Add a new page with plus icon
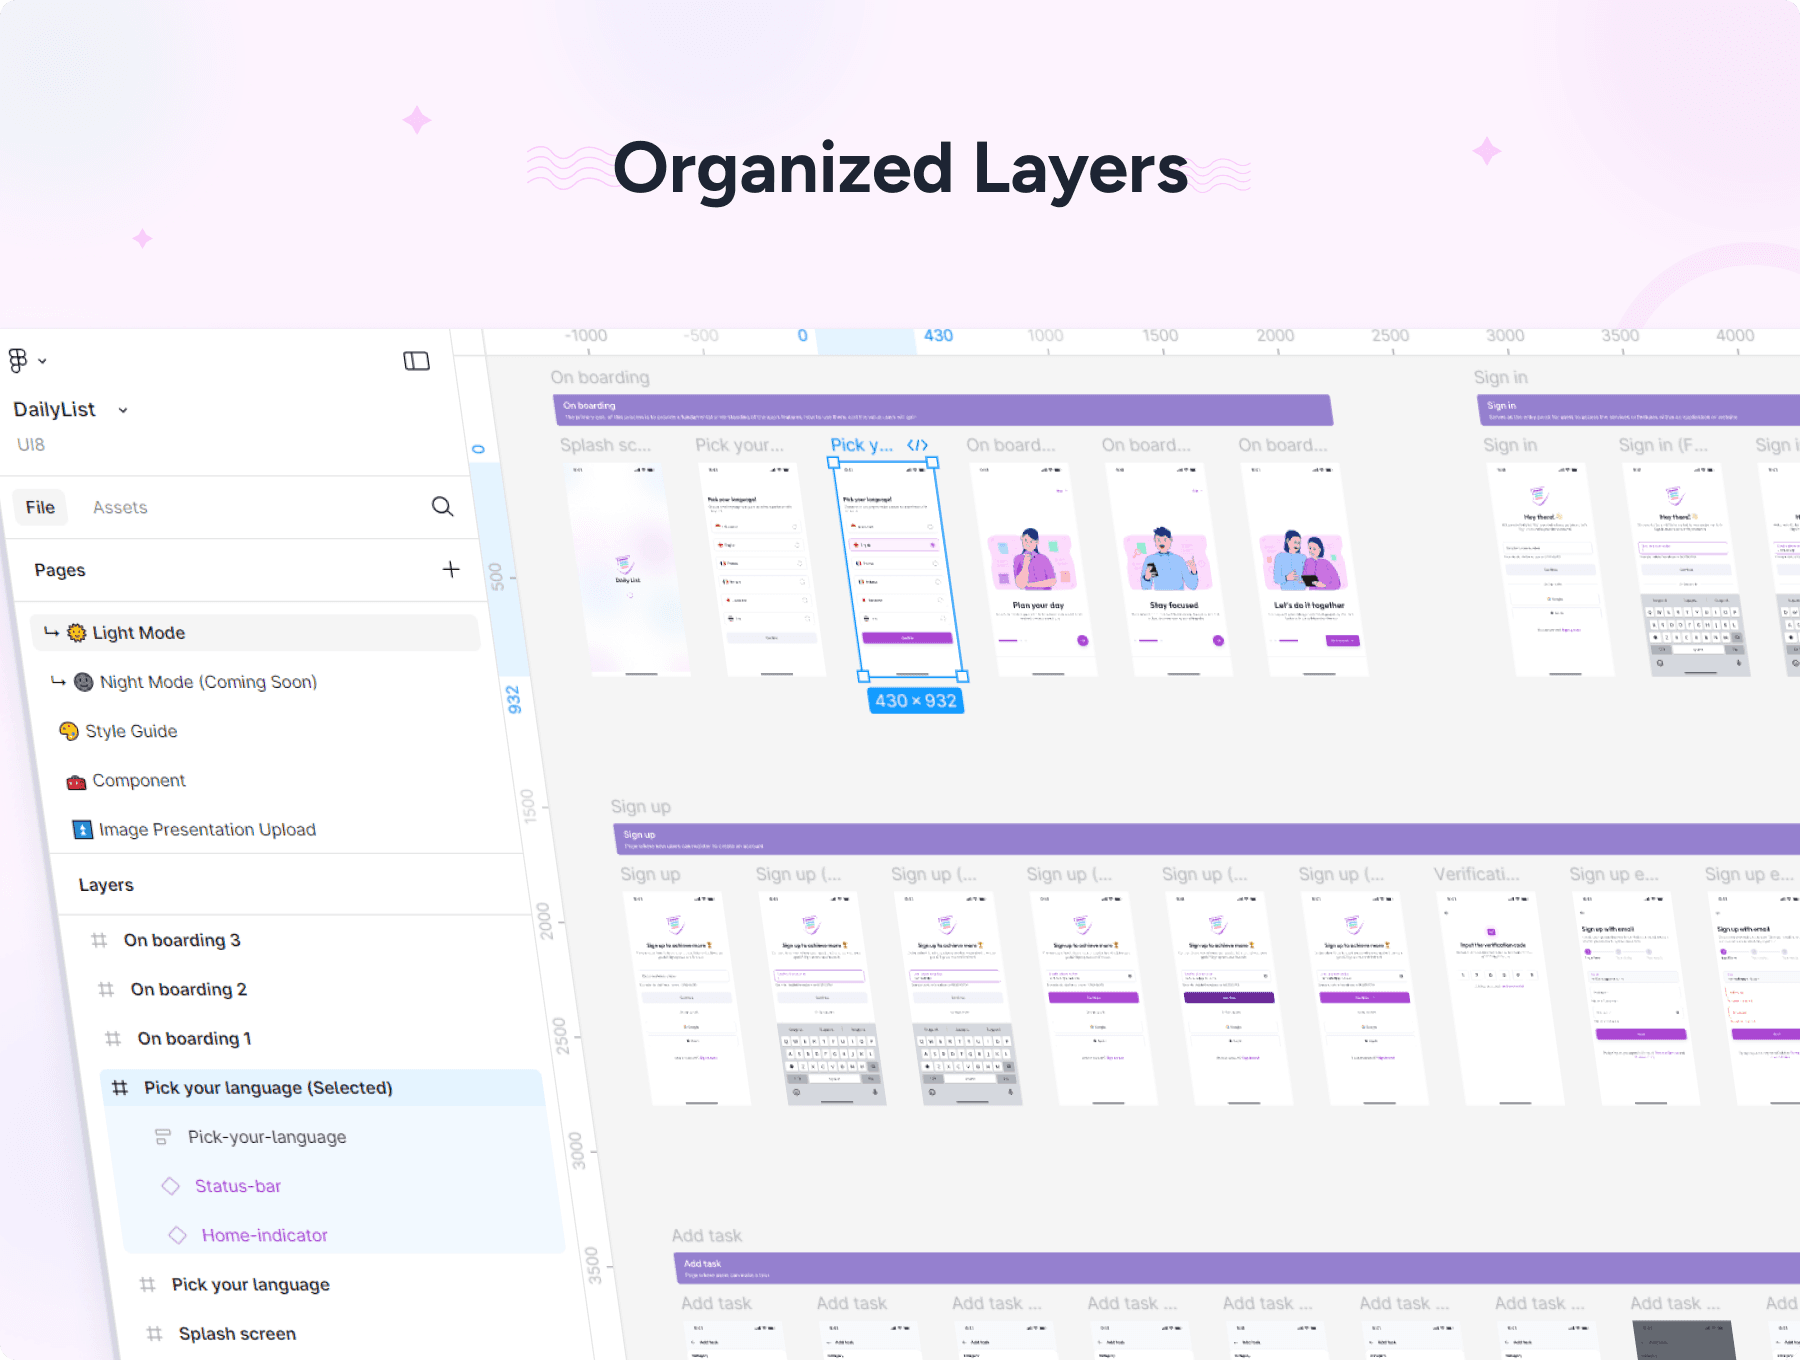The image size is (1800, 1360). pos(451,569)
